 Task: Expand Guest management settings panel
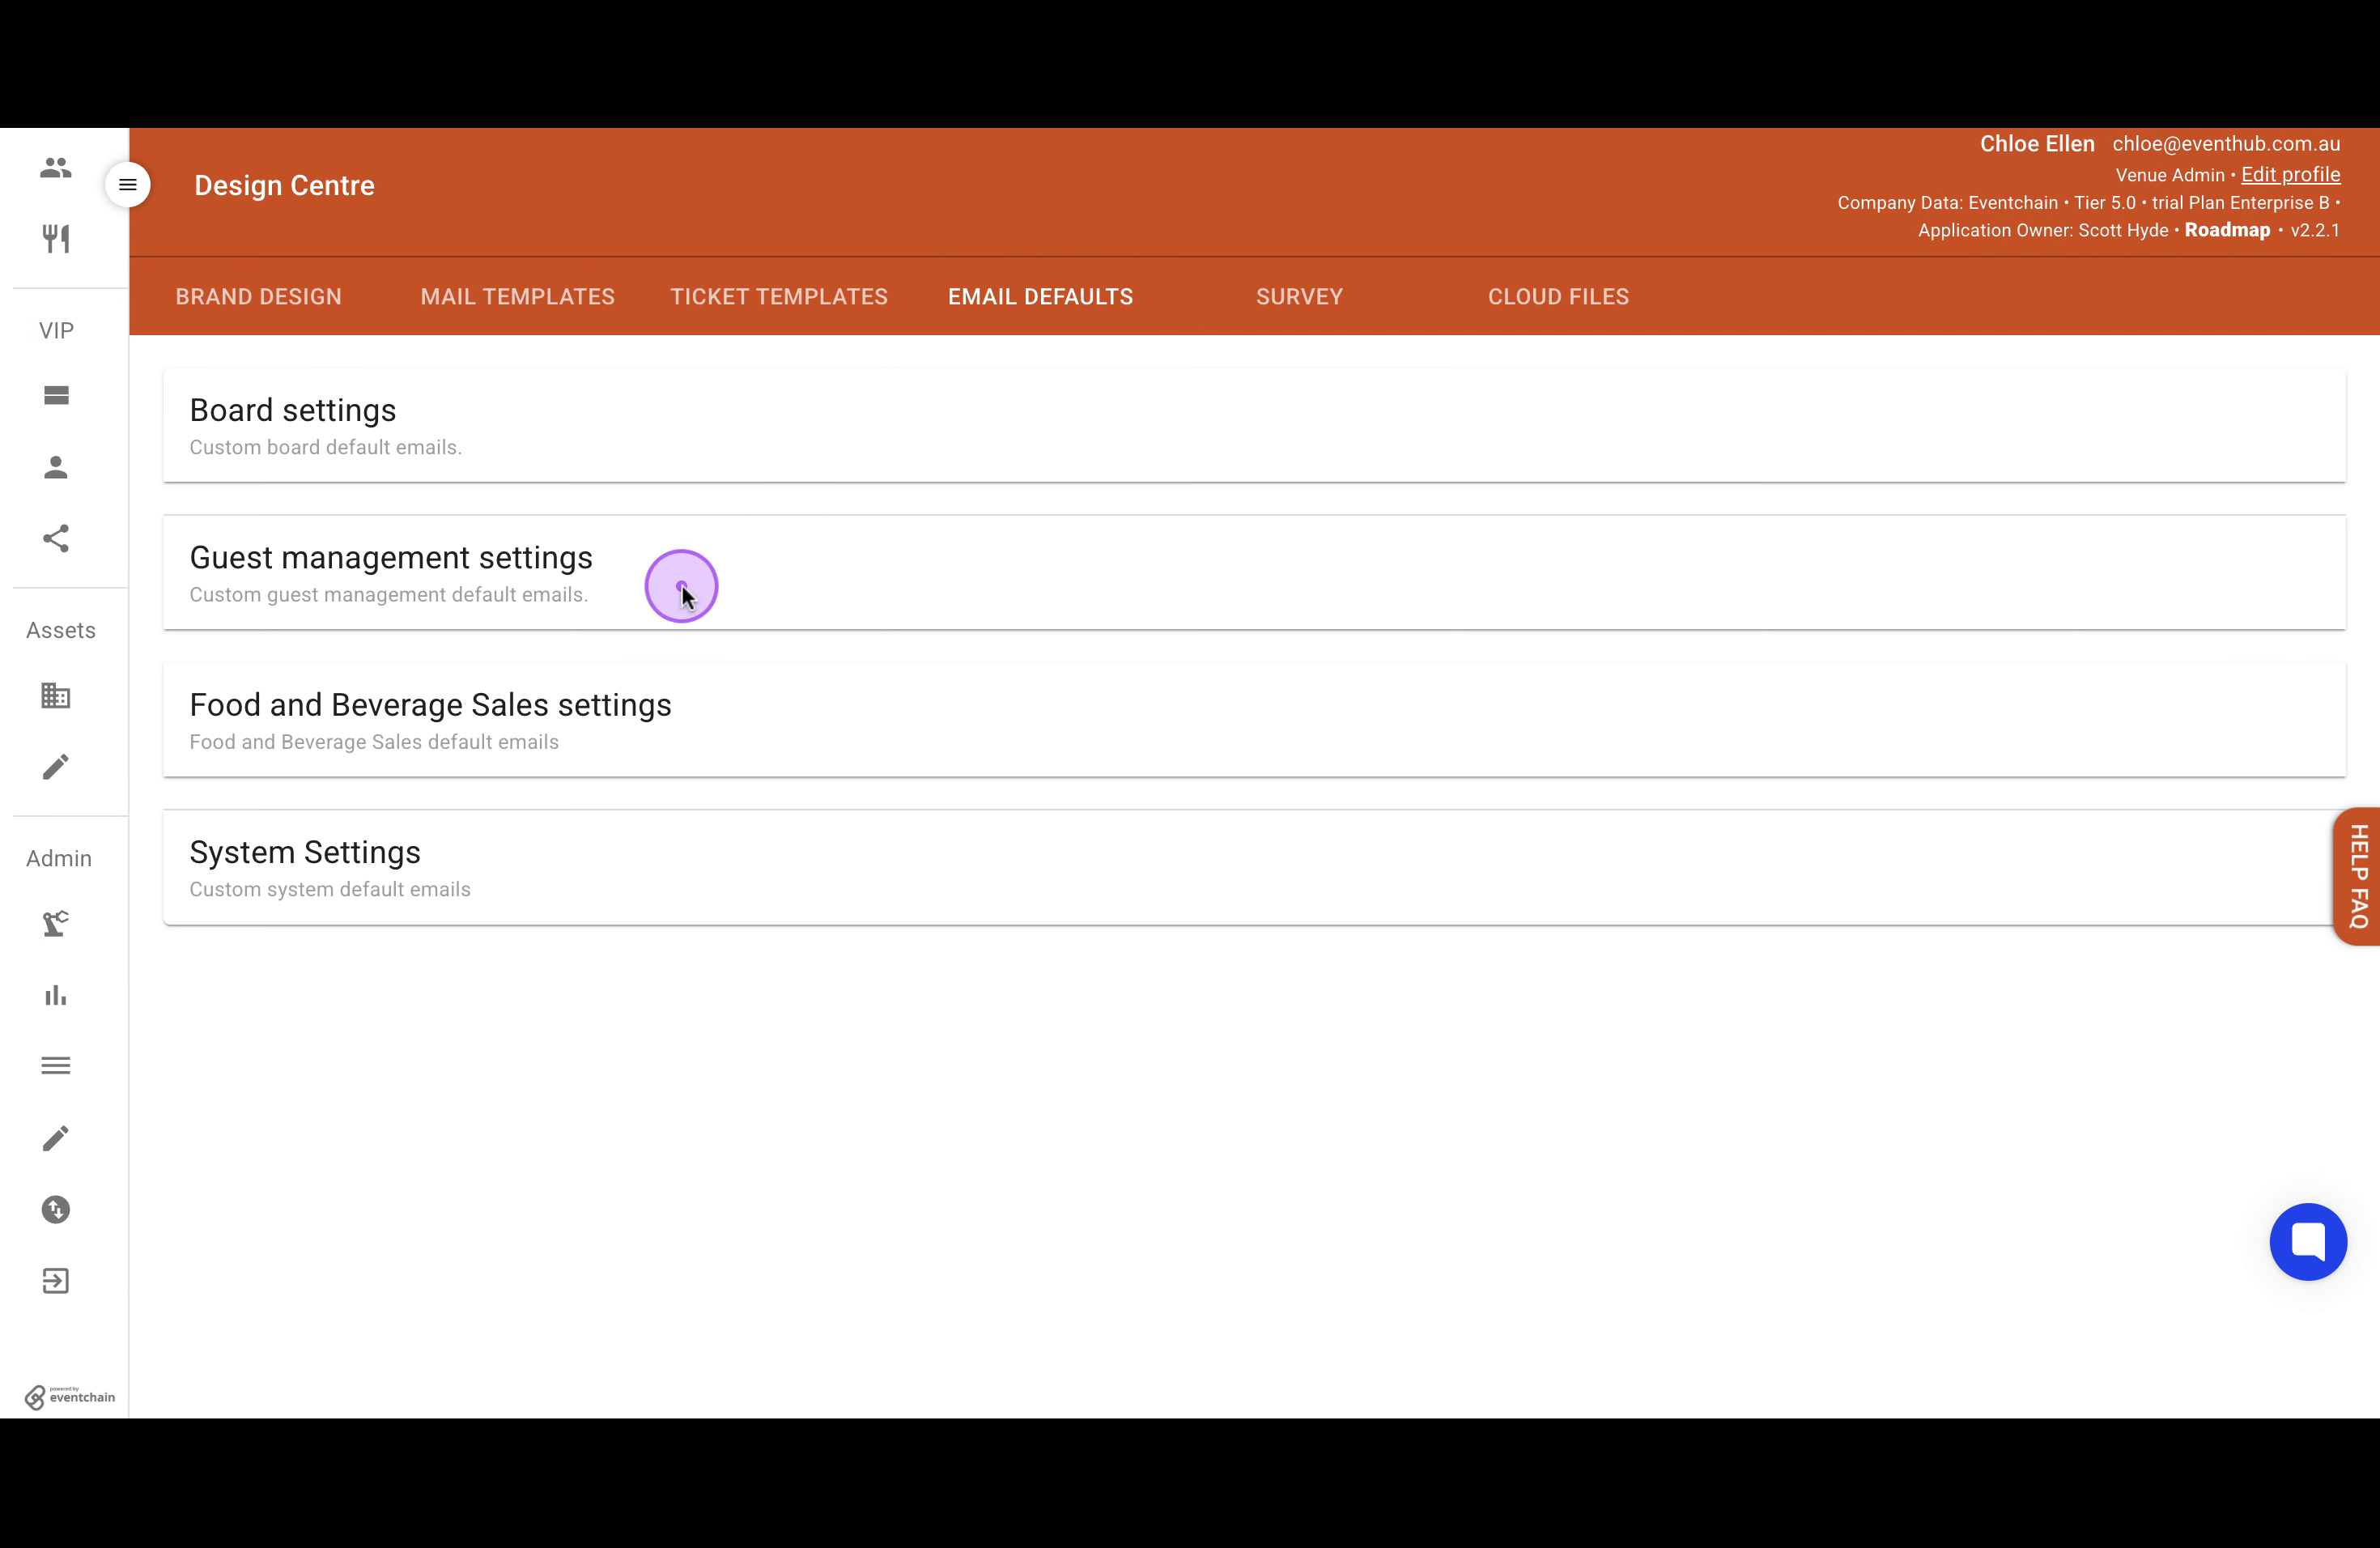click(1254, 573)
